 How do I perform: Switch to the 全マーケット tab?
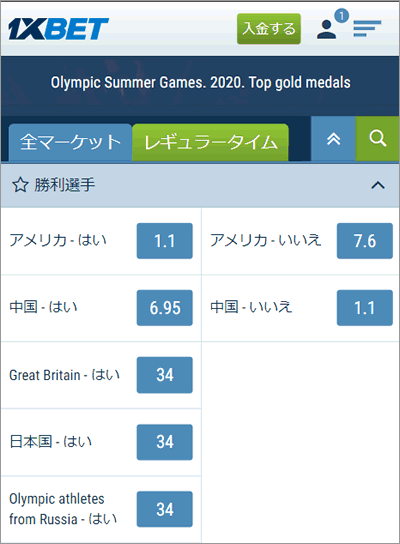70,143
